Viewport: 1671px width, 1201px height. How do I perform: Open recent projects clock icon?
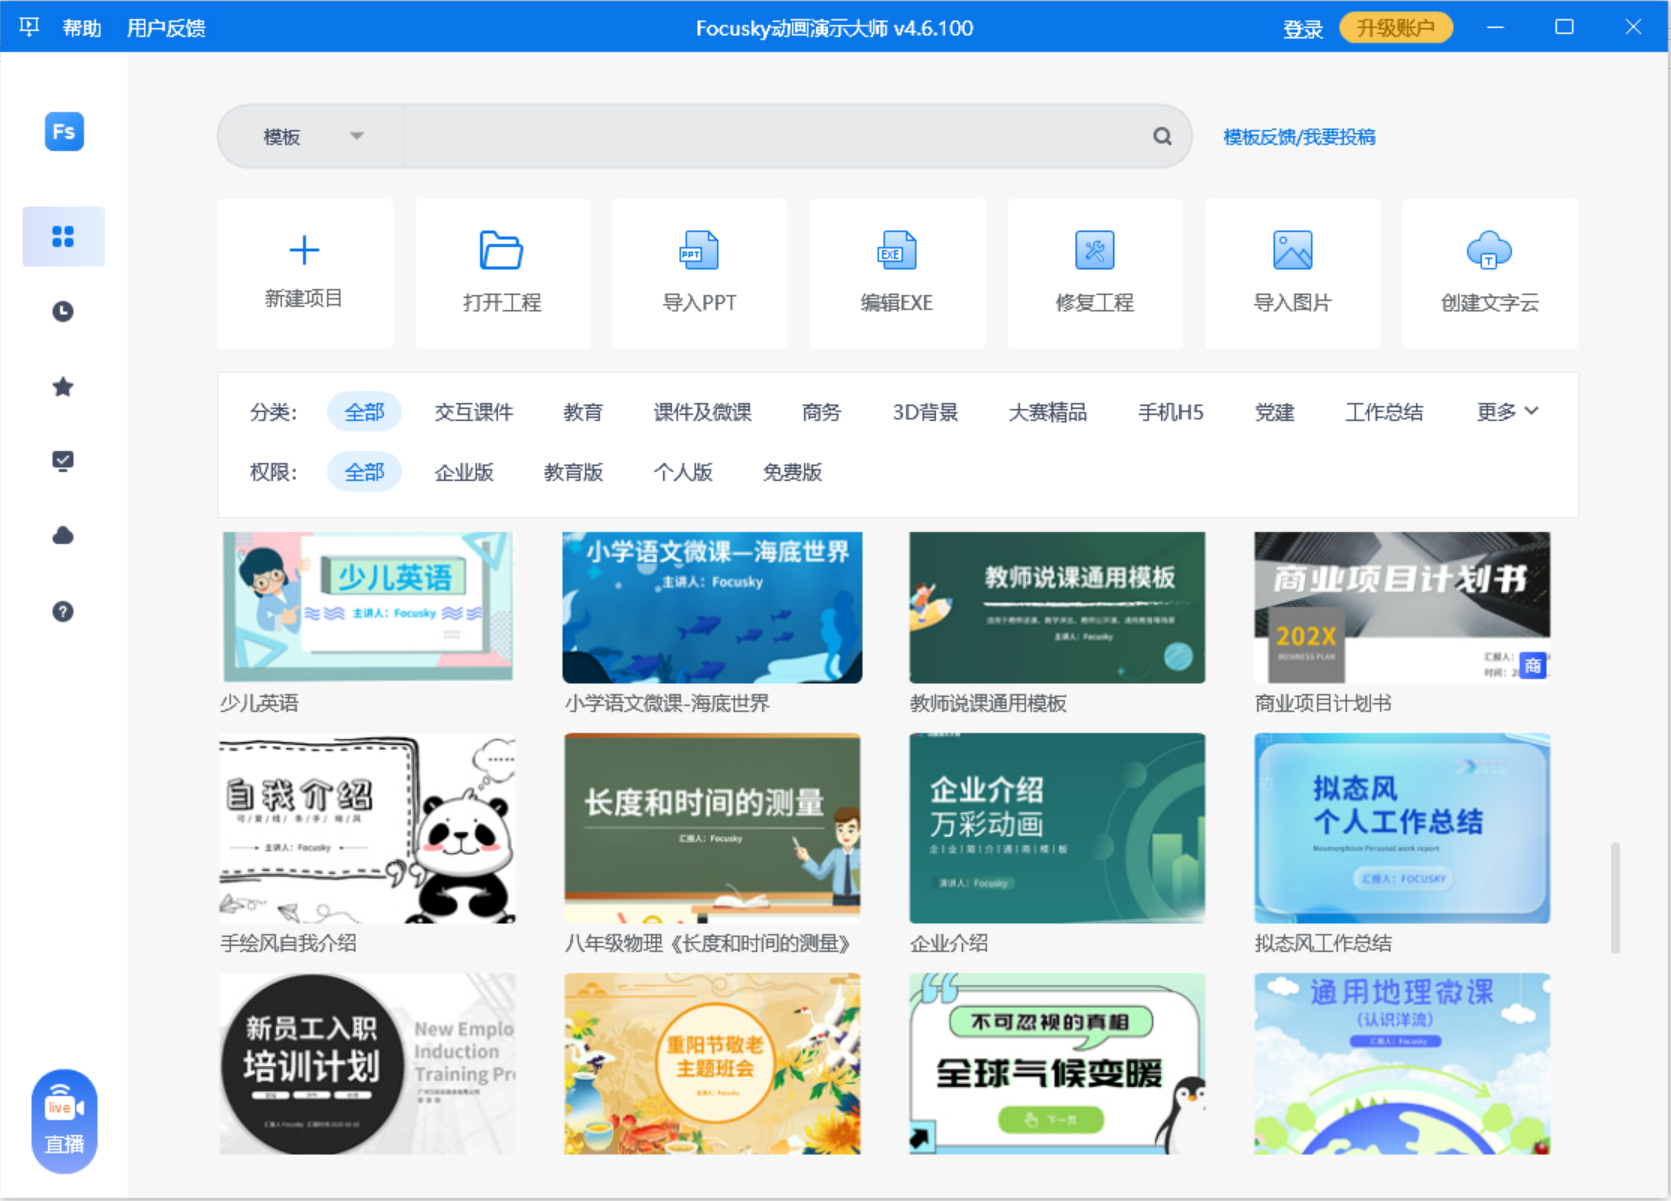pos(63,311)
